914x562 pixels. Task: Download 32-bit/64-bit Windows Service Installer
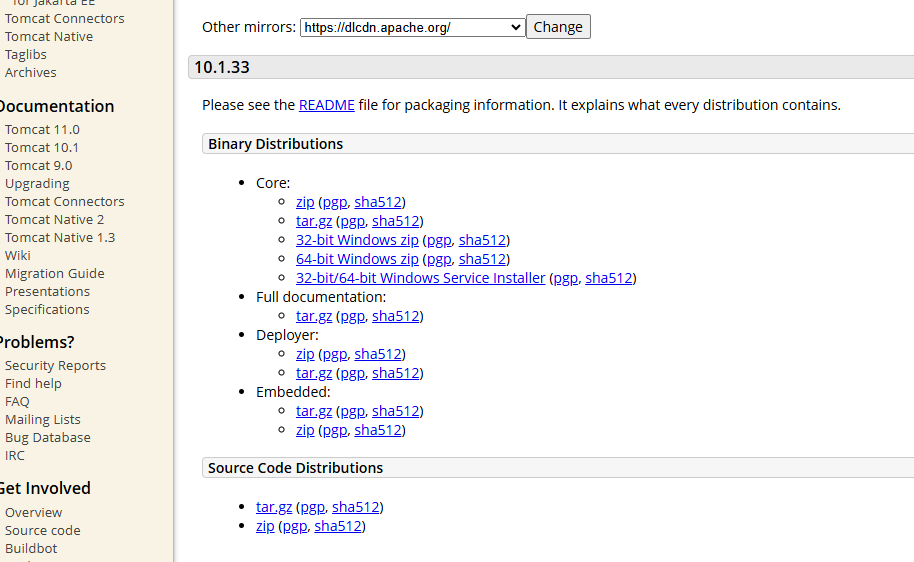pos(420,278)
